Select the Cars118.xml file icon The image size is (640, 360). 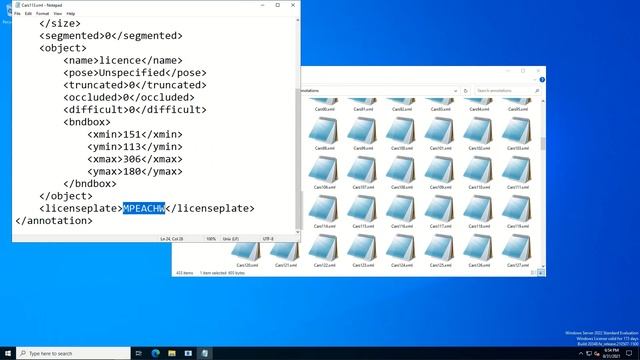[x=478, y=209]
